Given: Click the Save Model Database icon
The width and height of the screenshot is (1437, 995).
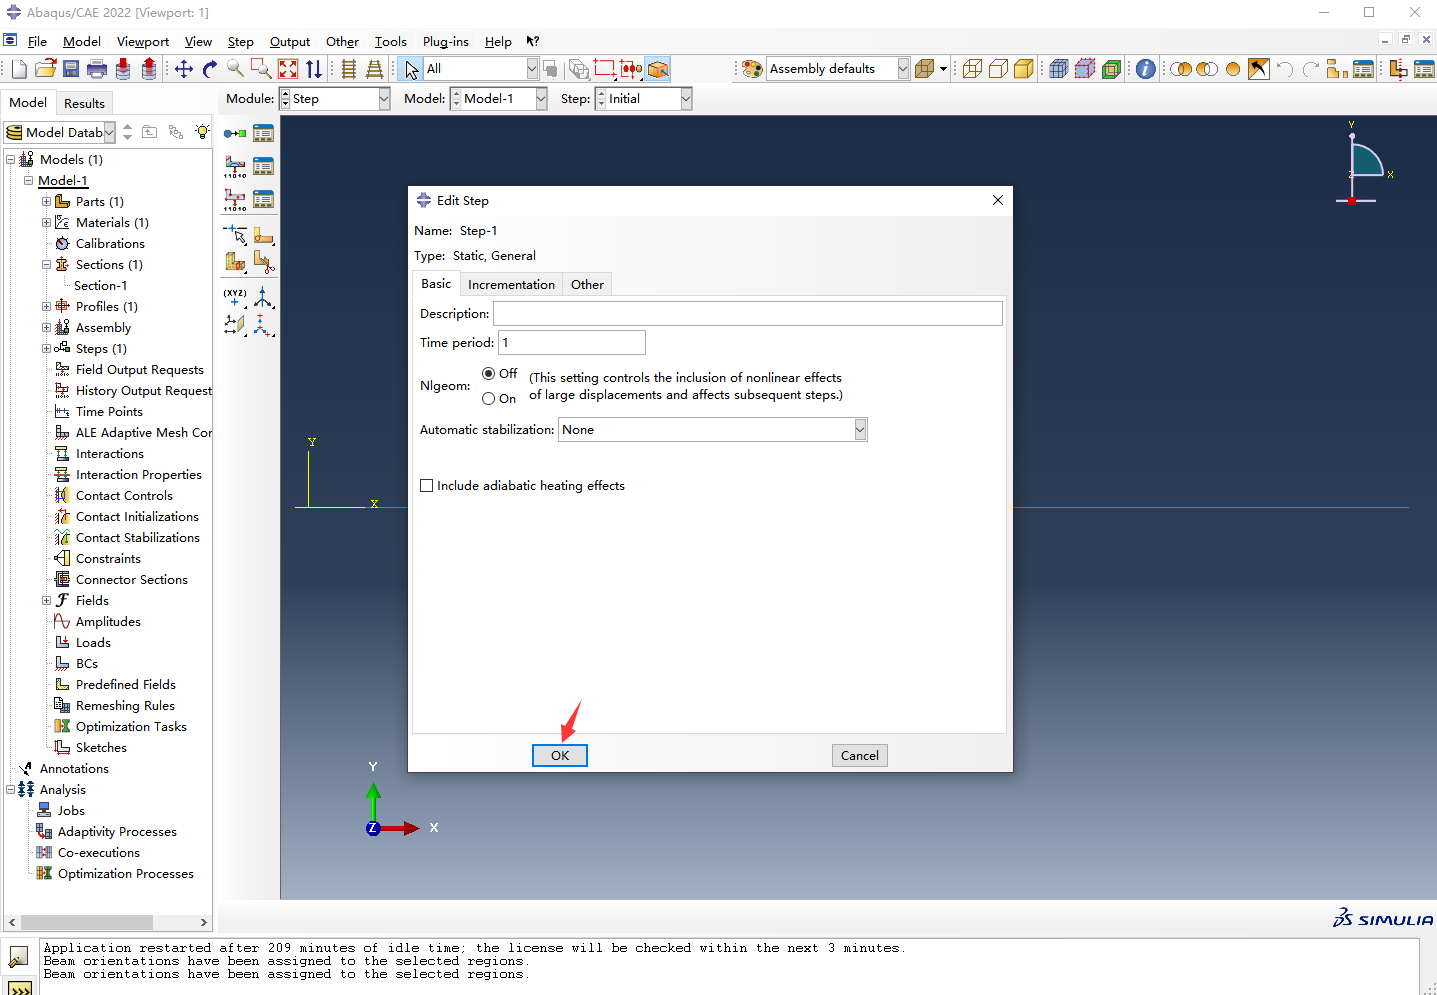Looking at the screenshot, I should (71, 69).
